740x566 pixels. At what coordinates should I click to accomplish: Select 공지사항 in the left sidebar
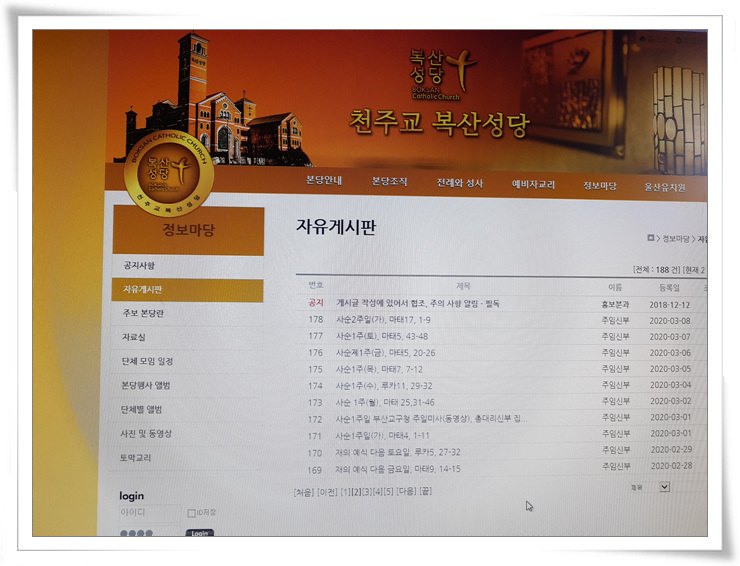point(140,265)
